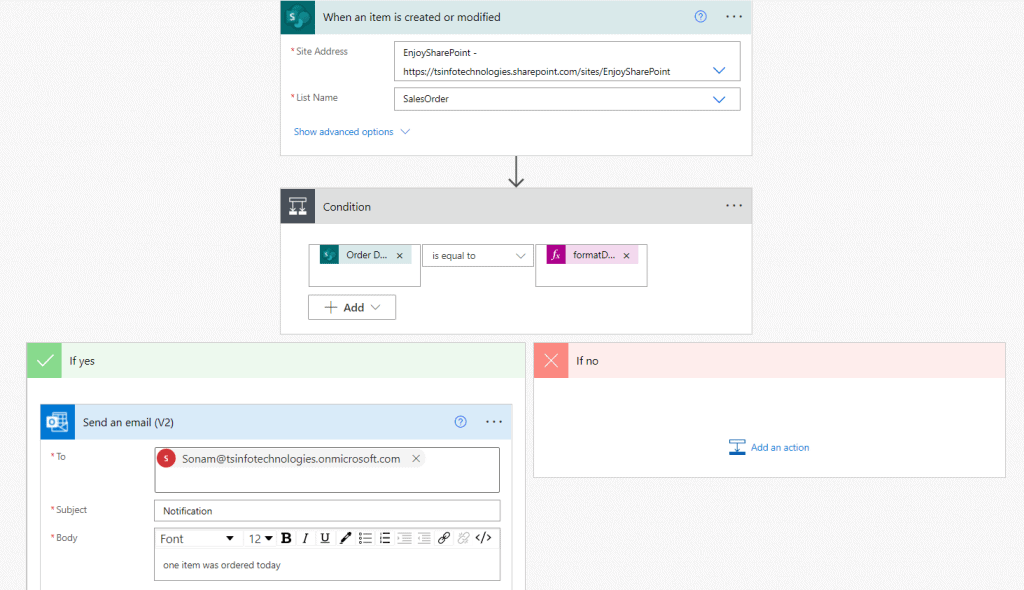Click 'When an item is created or modified' title
This screenshot has height=590, width=1024.
pyautogui.click(x=411, y=17)
